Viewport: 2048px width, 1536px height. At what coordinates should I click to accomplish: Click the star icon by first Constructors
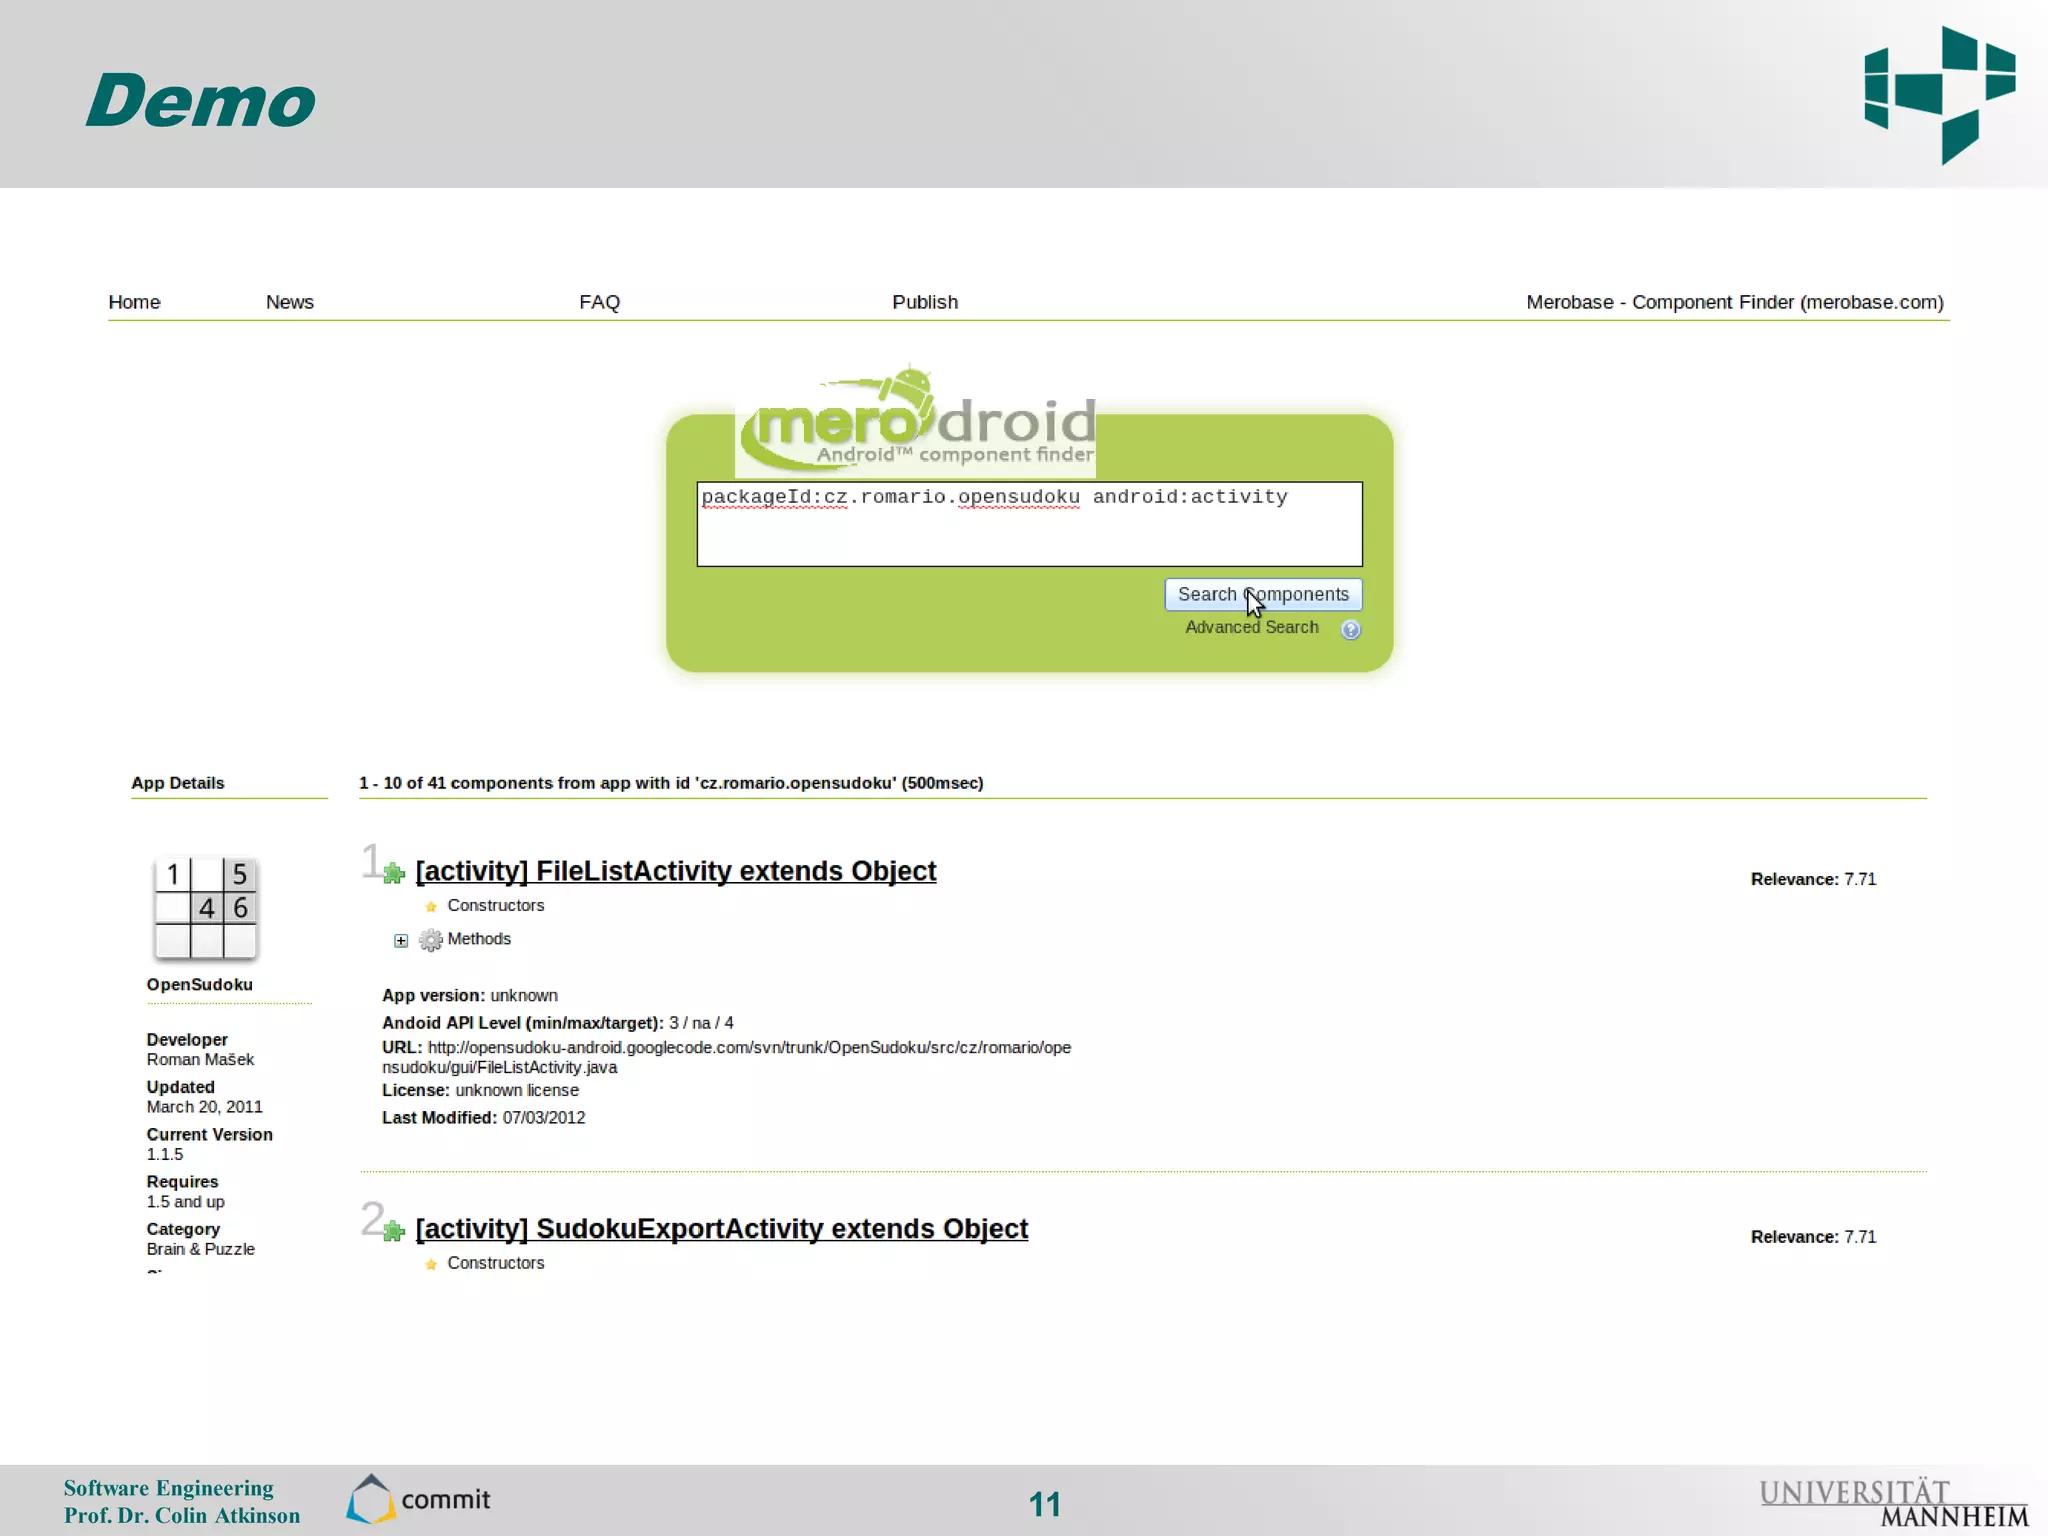pos(431,907)
